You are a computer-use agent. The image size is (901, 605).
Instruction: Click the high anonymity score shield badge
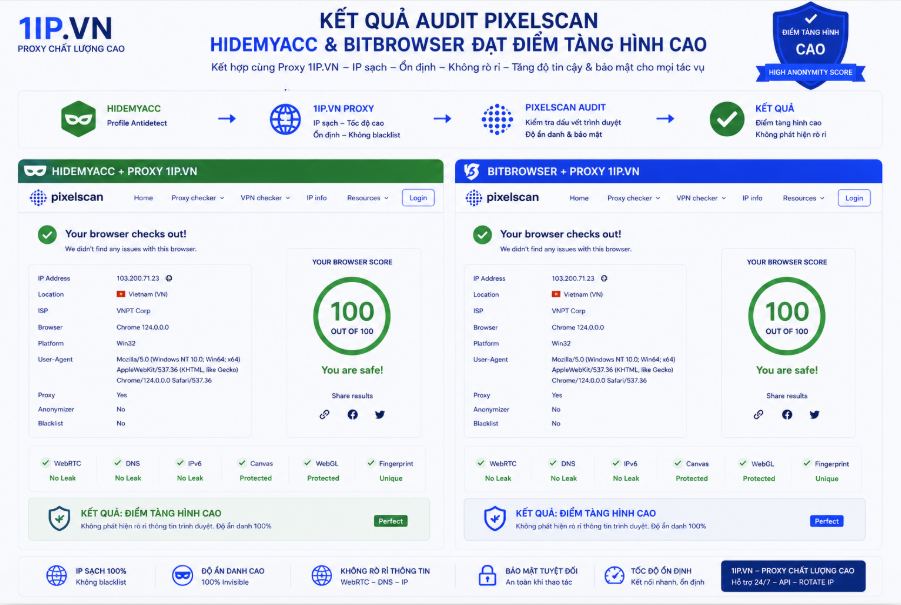(810, 46)
